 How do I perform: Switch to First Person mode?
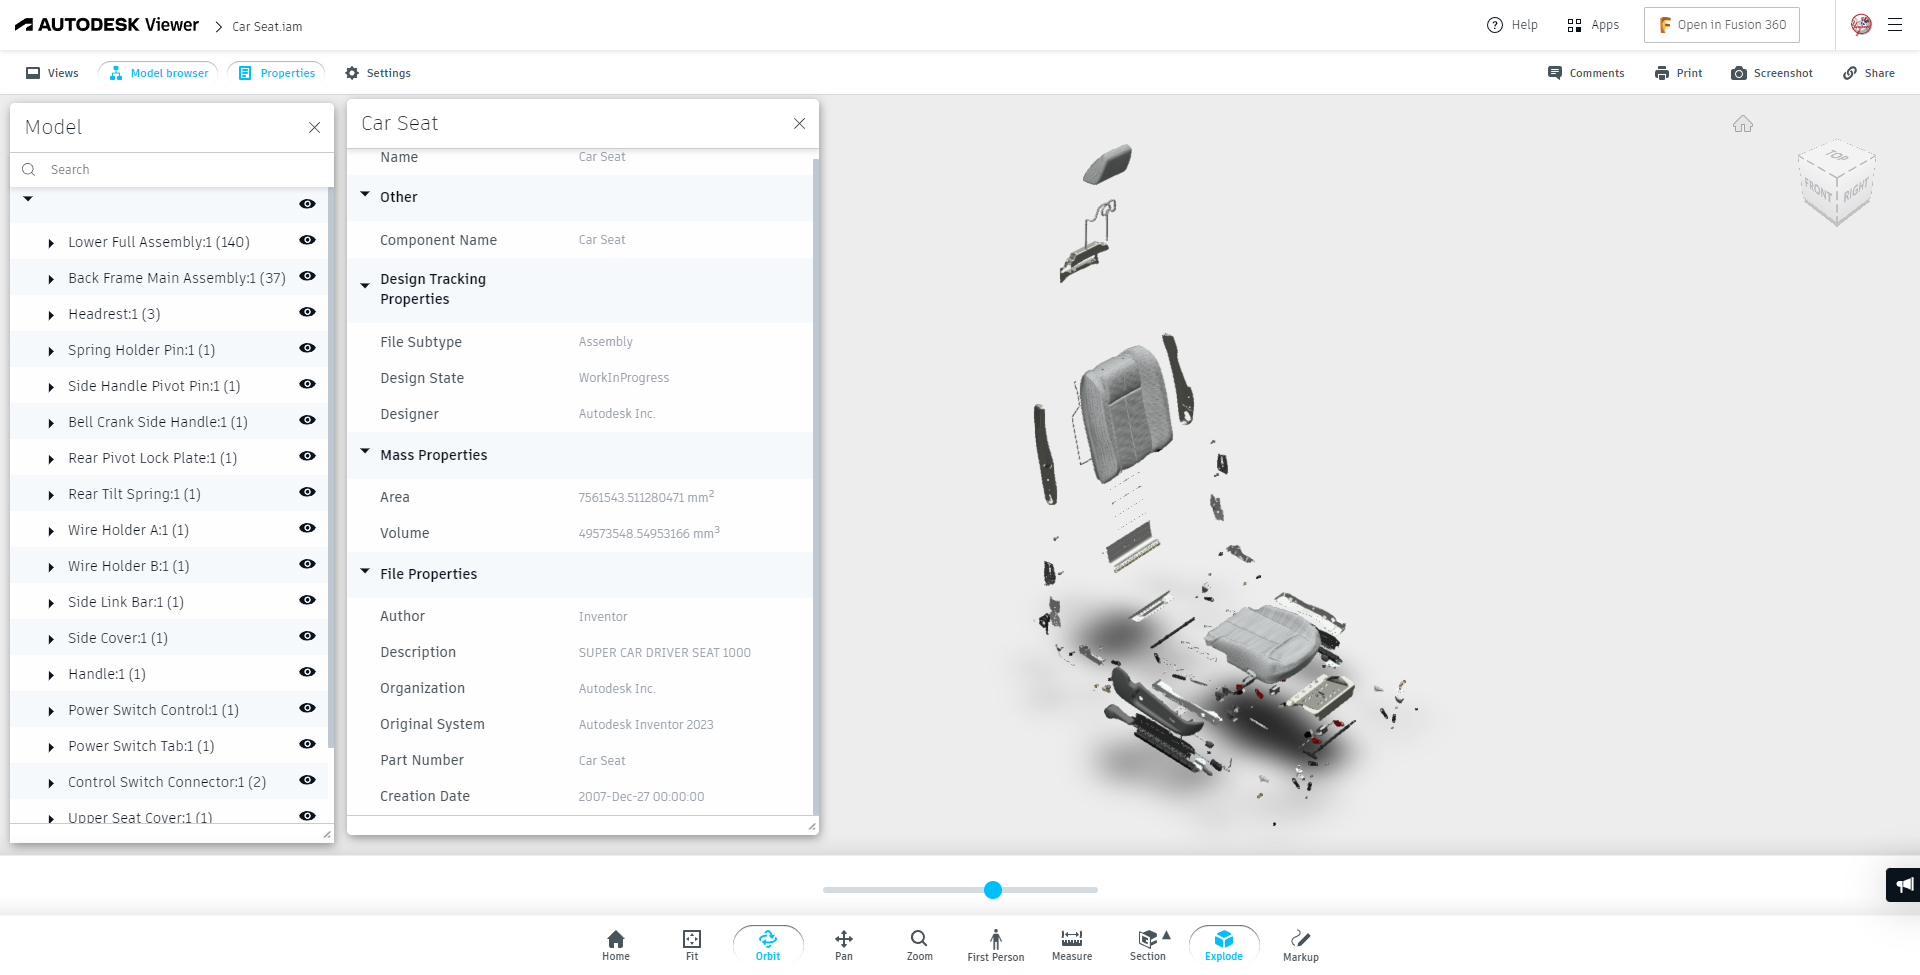tap(995, 942)
